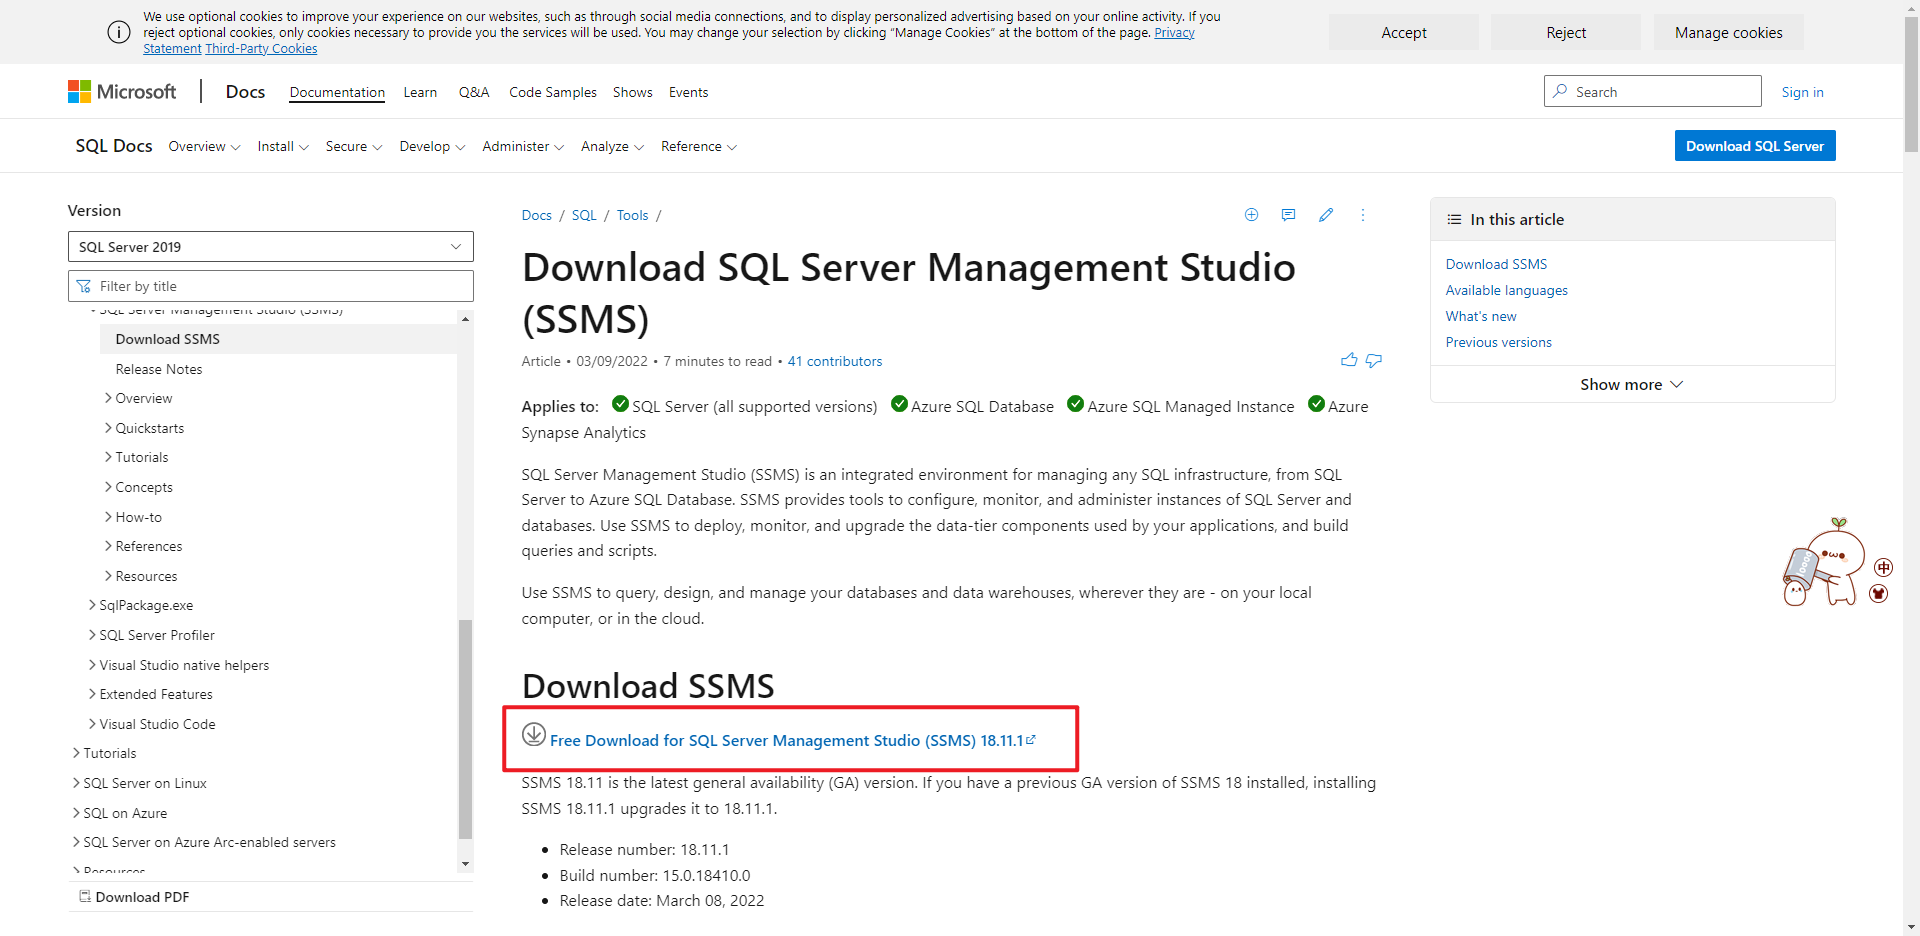Image resolution: width=1920 pixels, height=936 pixels.
Task: Click the Accept cookies button
Action: tap(1404, 32)
